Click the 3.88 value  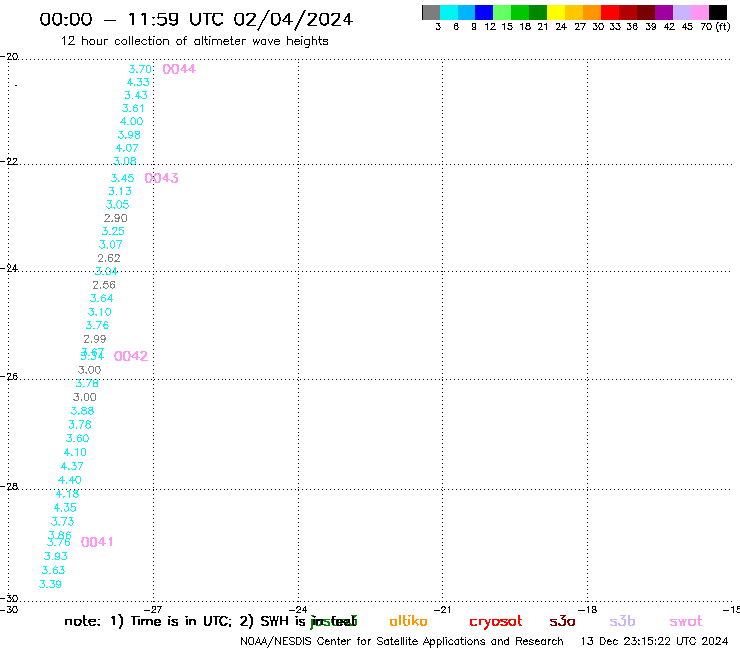tap(83, 411)
